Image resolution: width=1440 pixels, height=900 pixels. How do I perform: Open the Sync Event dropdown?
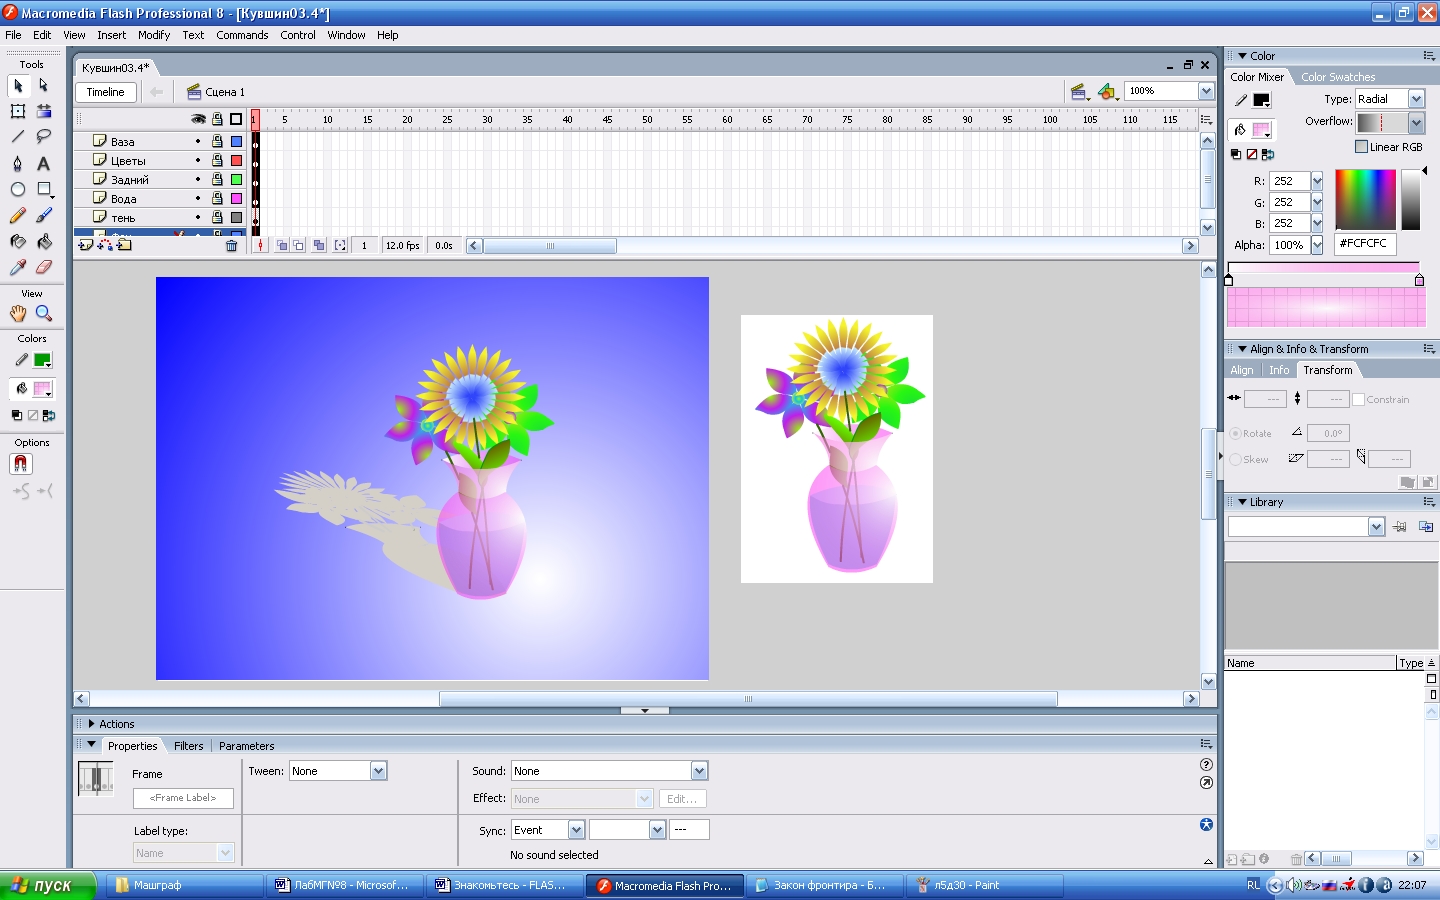(576, 830)
